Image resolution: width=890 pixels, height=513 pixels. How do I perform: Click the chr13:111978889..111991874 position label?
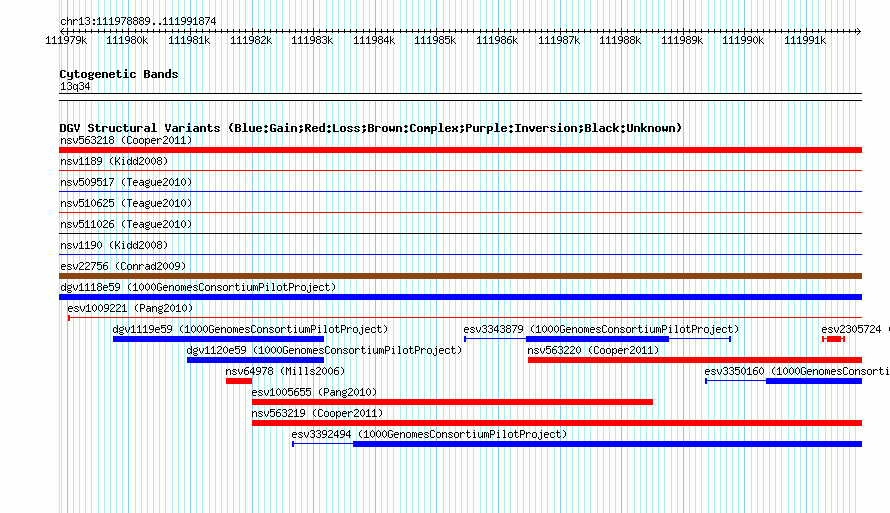point(138,21)
